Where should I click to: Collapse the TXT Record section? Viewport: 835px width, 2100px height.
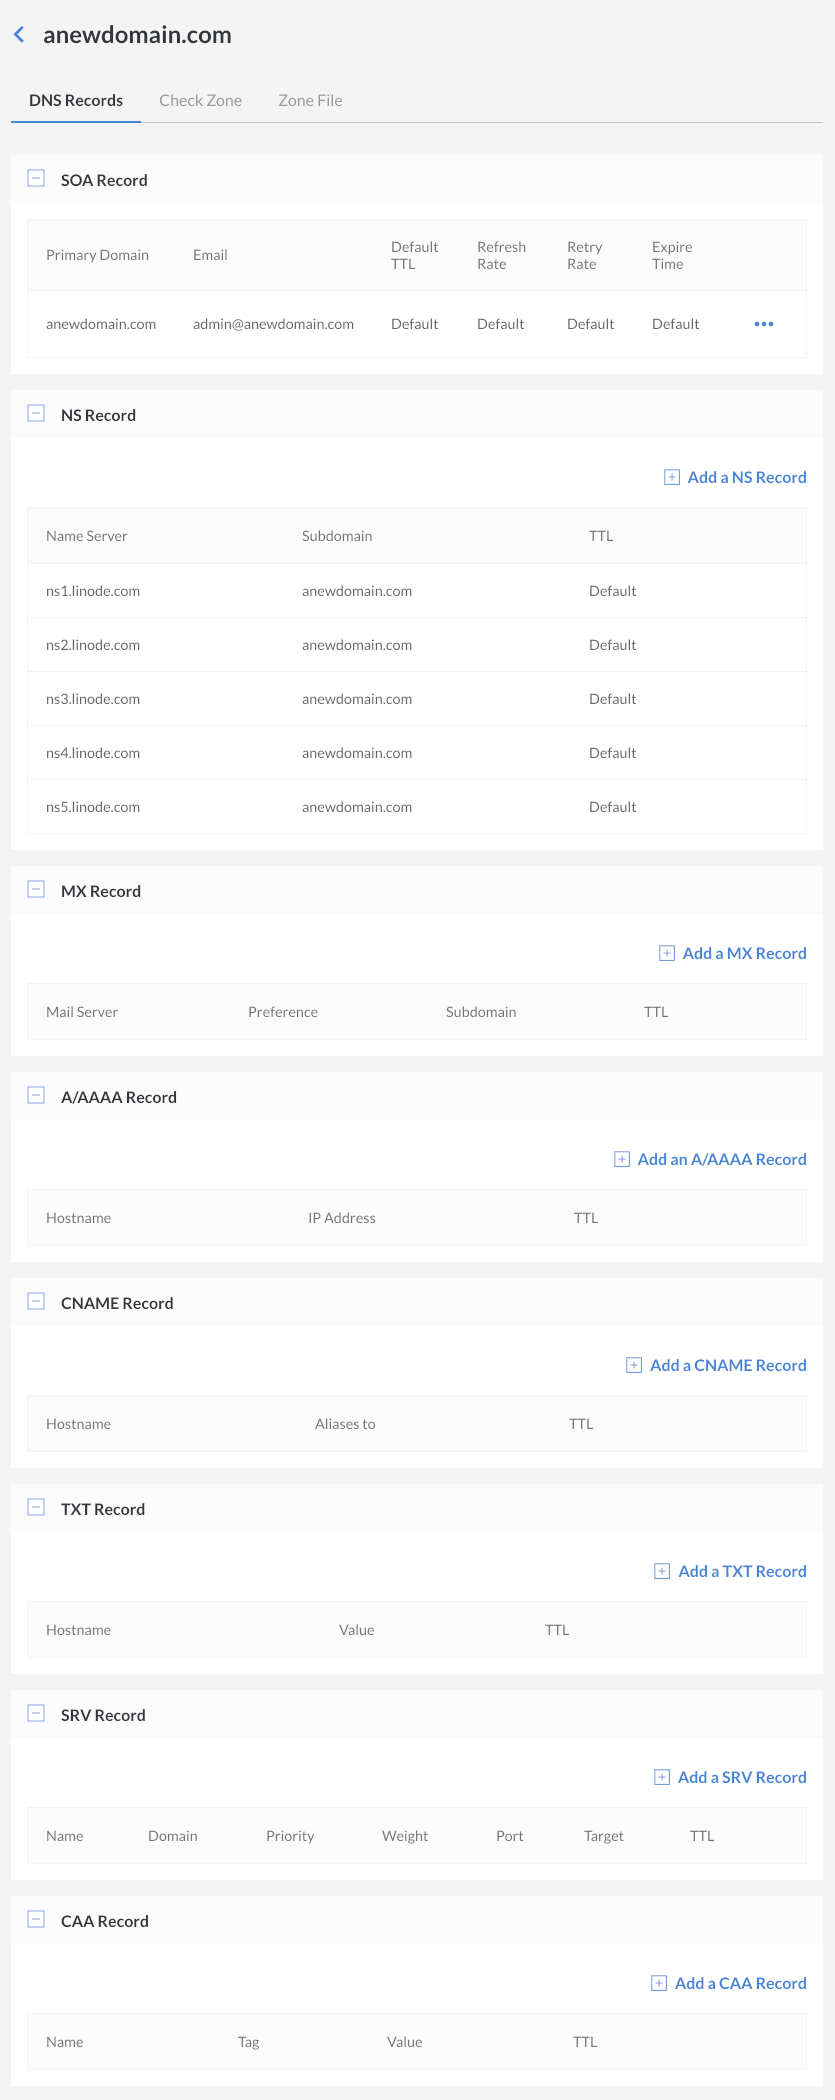[36, 1508]
